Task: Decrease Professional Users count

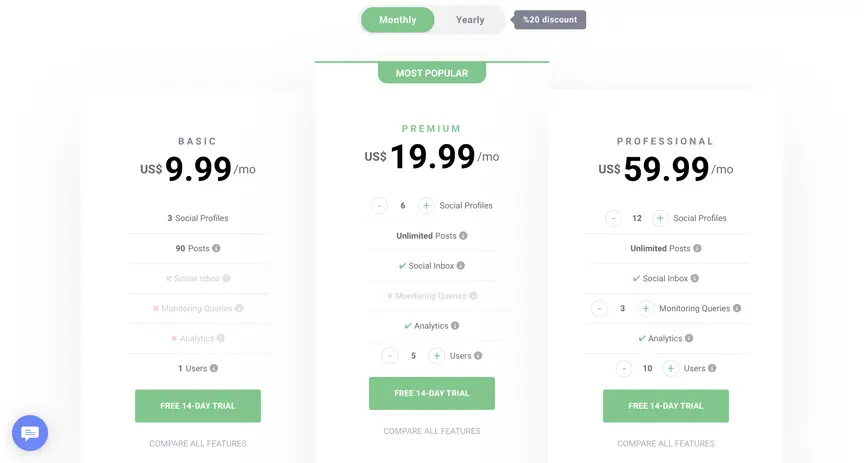Action: 624,368
